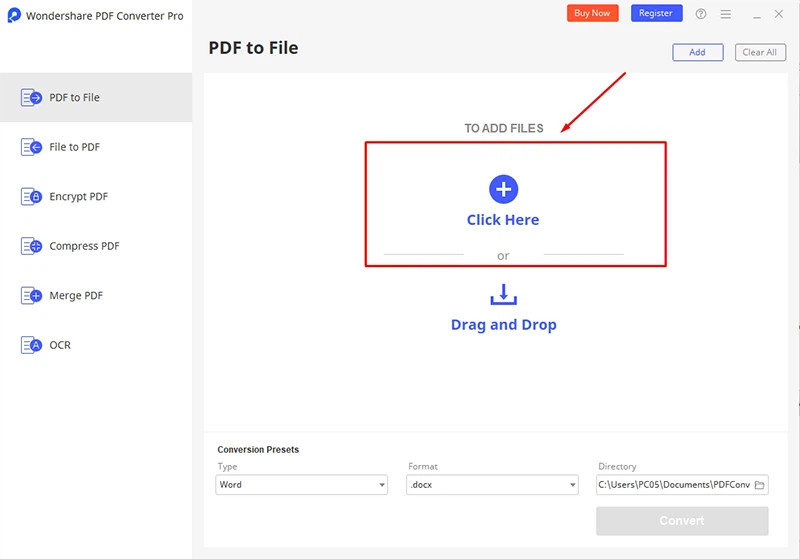Click the Clear All button
The image size is (800, 559).
tap(760, 52)
